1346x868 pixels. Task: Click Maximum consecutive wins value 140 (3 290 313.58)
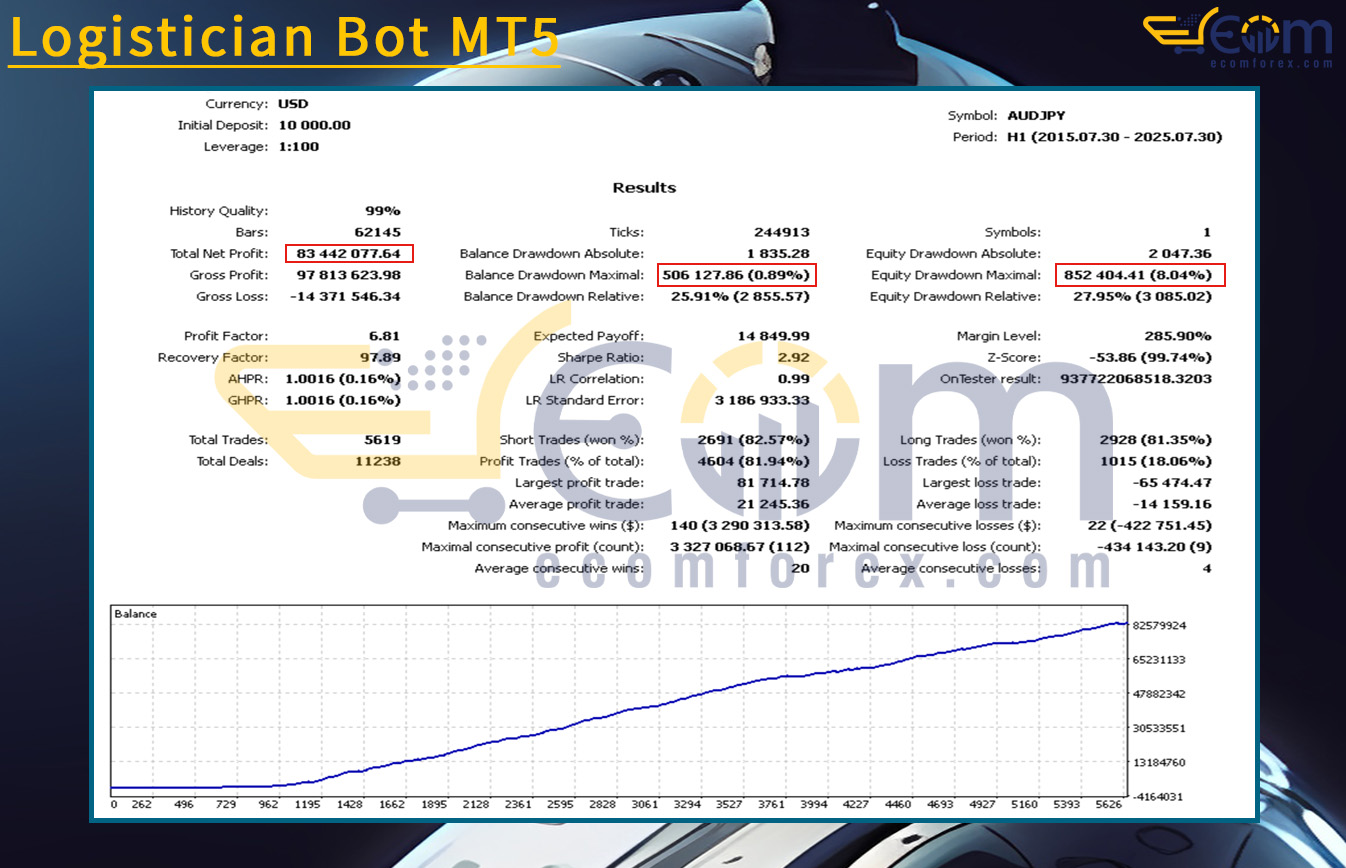[740, 526]
